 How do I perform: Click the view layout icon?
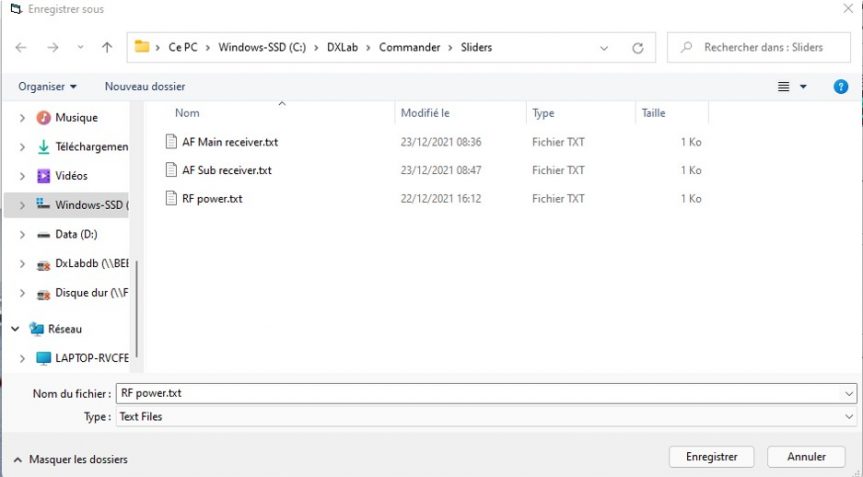pos(785,87)
